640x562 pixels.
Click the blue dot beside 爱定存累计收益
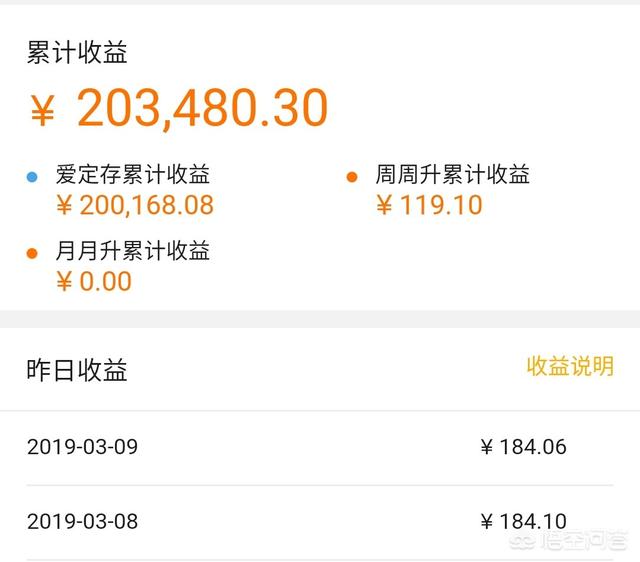click(32, 177)
